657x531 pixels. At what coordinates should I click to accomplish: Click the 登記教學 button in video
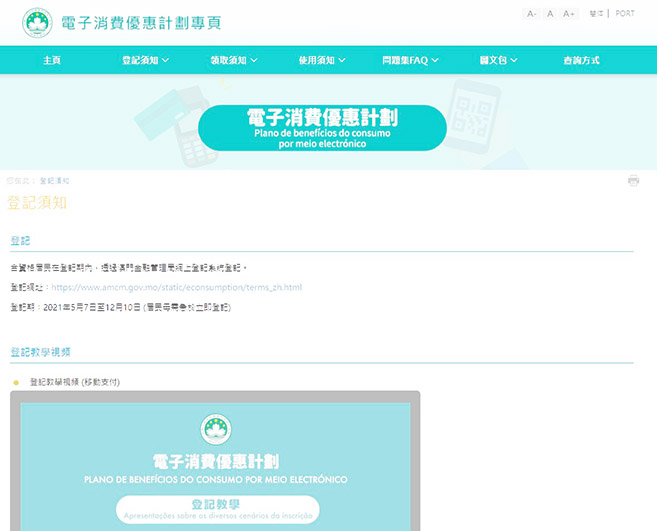217,509
